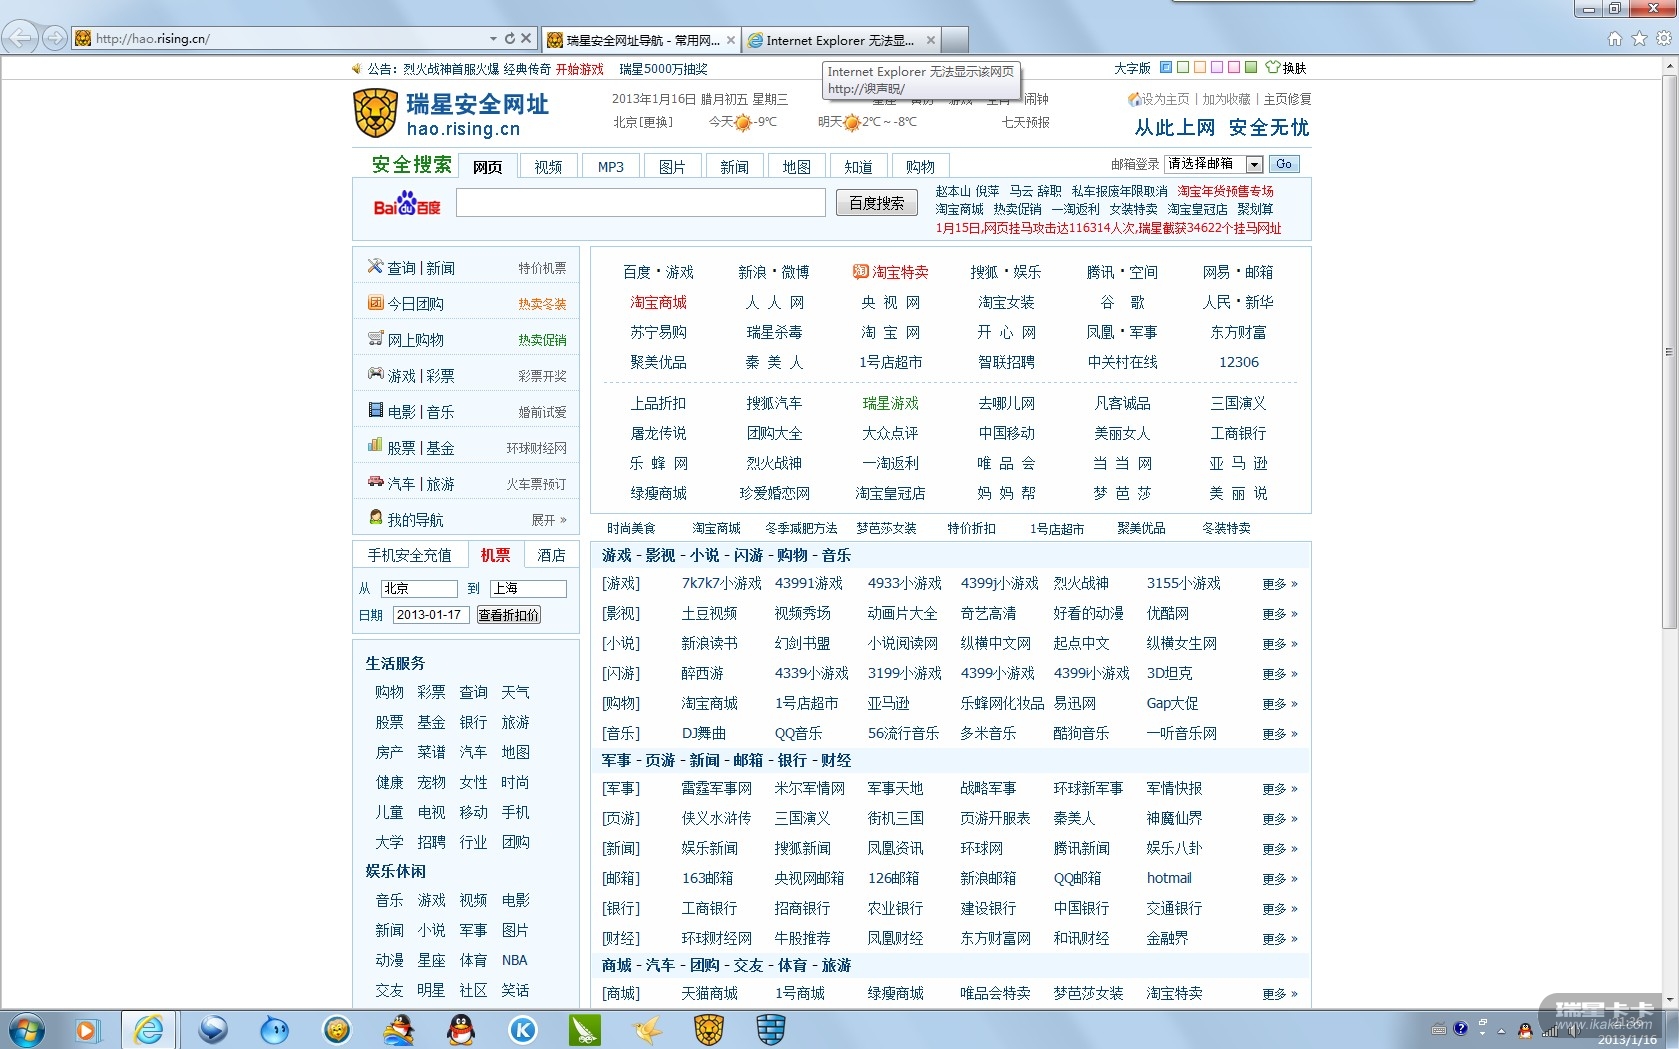Refresh the page with the reload icon
1679x1049 pixels.
click(510, 39)
